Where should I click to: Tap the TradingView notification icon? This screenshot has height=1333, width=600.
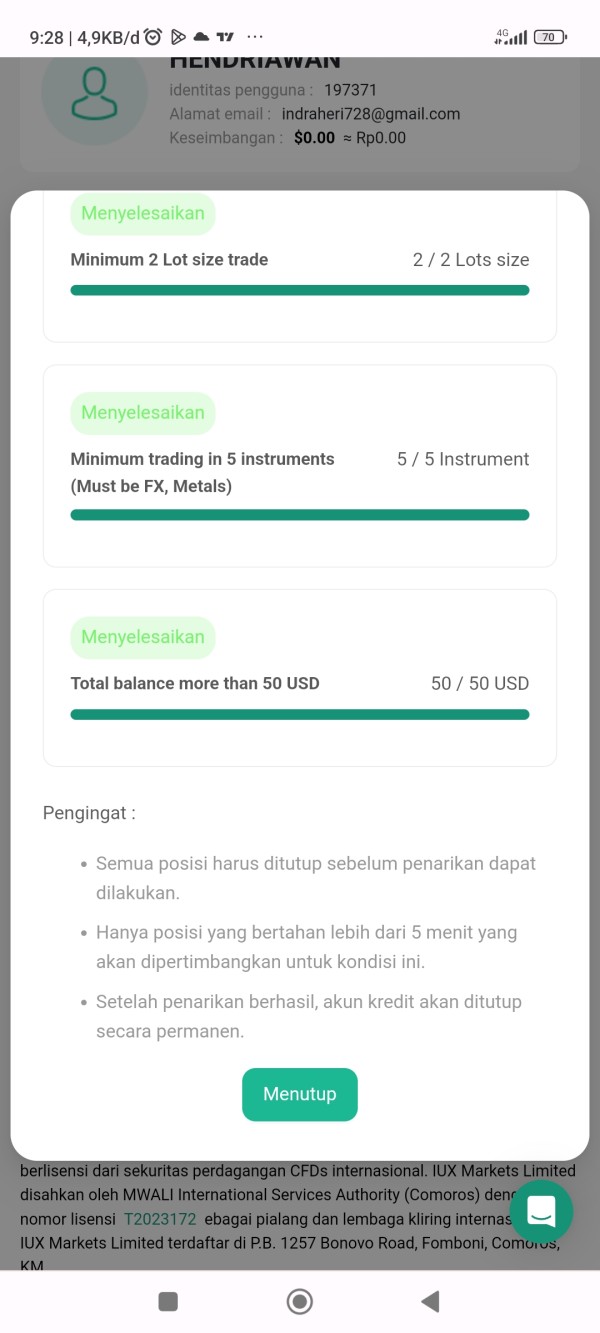pyautogui.click(x=225, y=37)
